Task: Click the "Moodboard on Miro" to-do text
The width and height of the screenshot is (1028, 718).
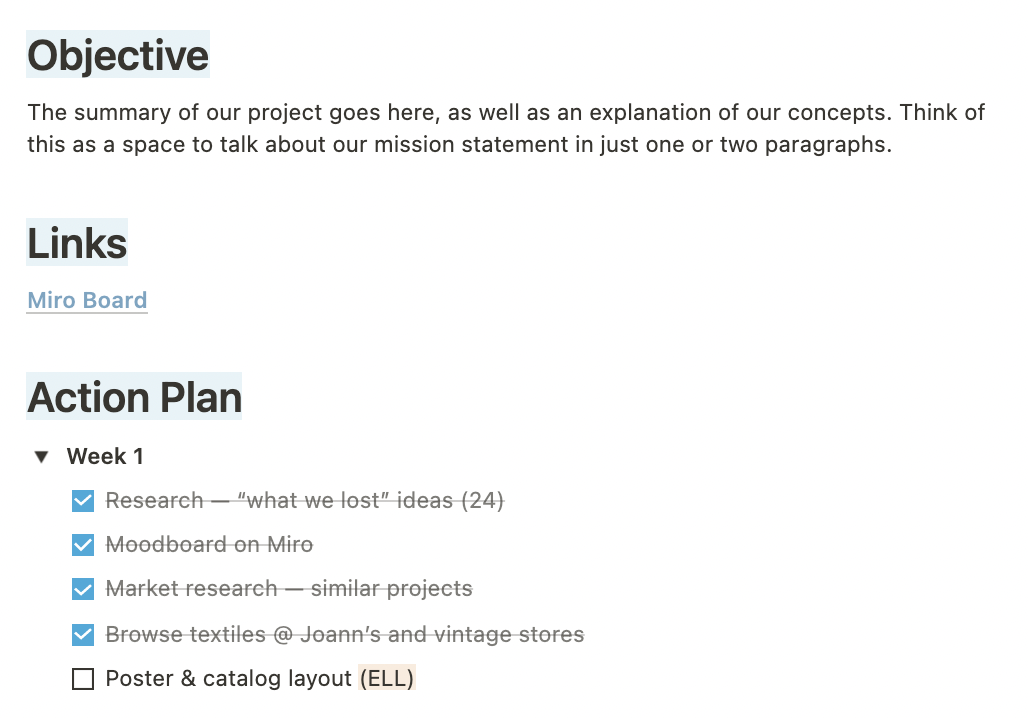Action: pyautogui.click(x=209, y=545)
